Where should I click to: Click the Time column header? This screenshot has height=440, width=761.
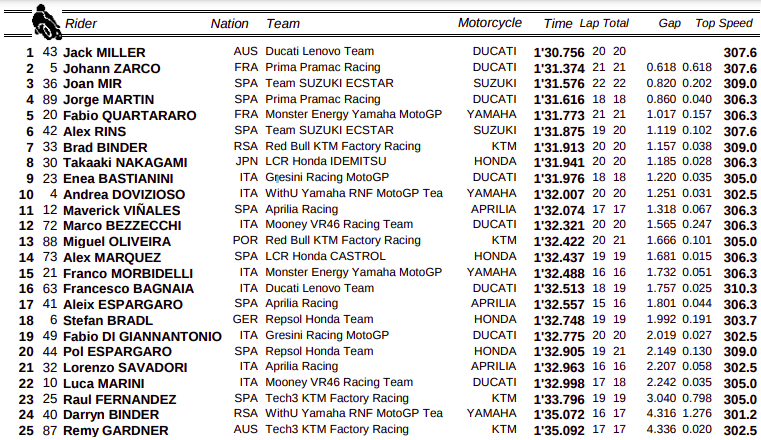coord(558,23)
